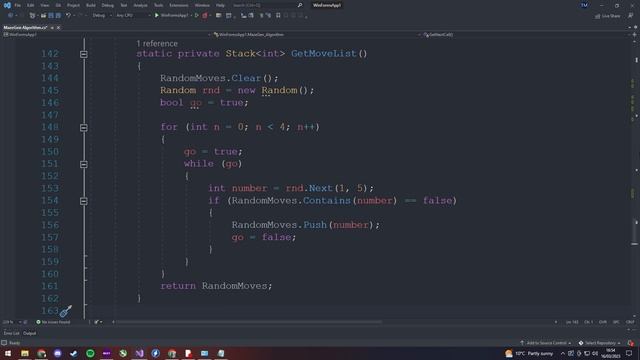This screenshot has width=640, height=360.
Task: Click the editor split handle at top right
Action: click(x=634, y=35)
